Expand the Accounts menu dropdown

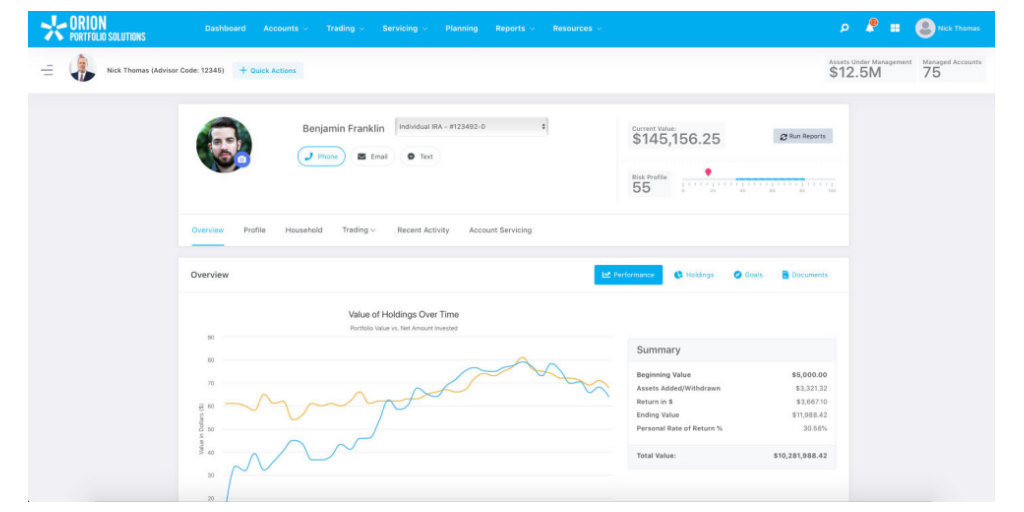coord(285,28)
